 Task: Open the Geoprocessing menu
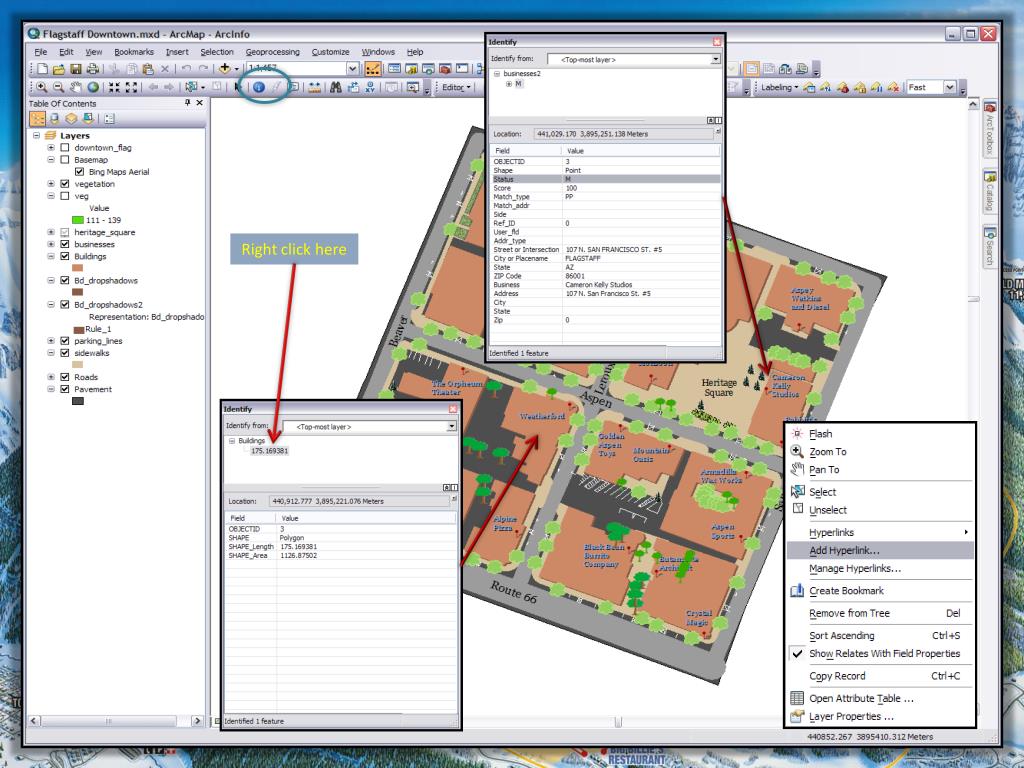click(x=272, y=52)
